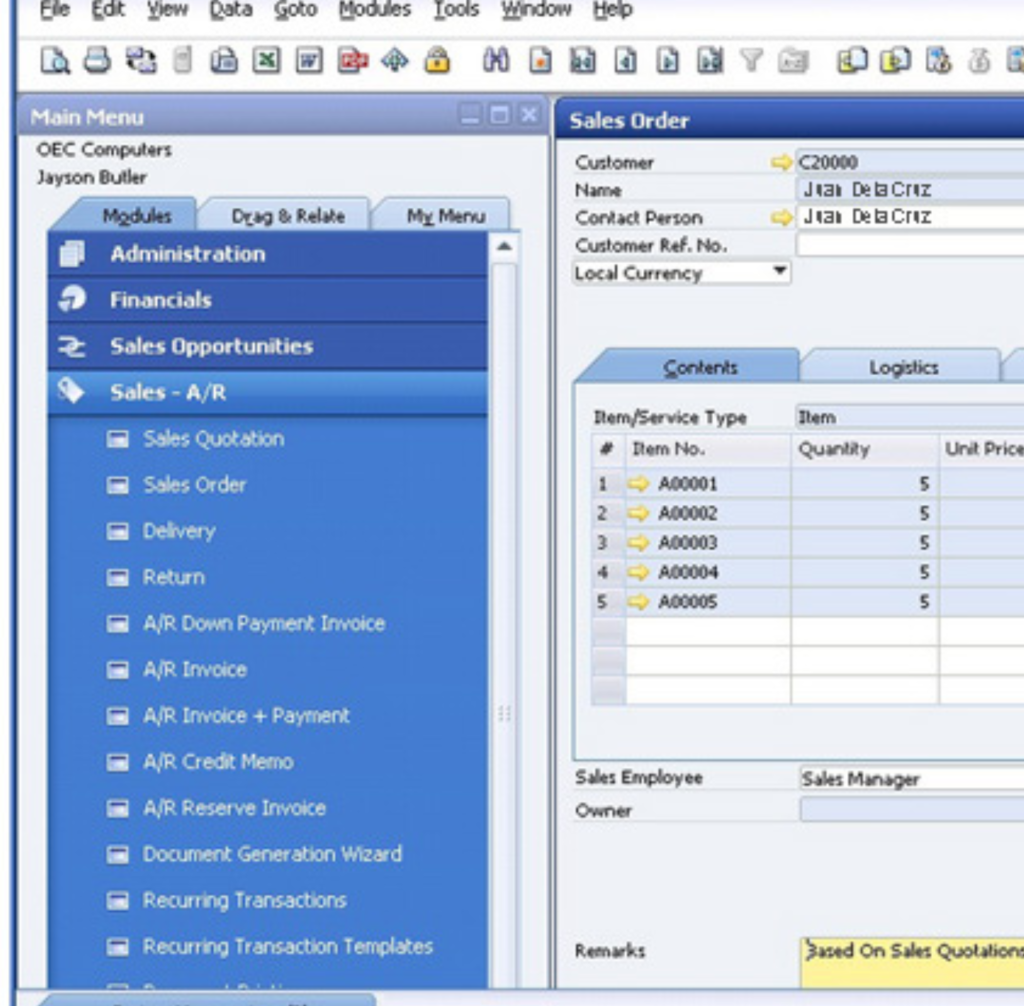The image size is (1024, 1006).
Task: Open Contact Person link arrow
Action: click(781, 218)
